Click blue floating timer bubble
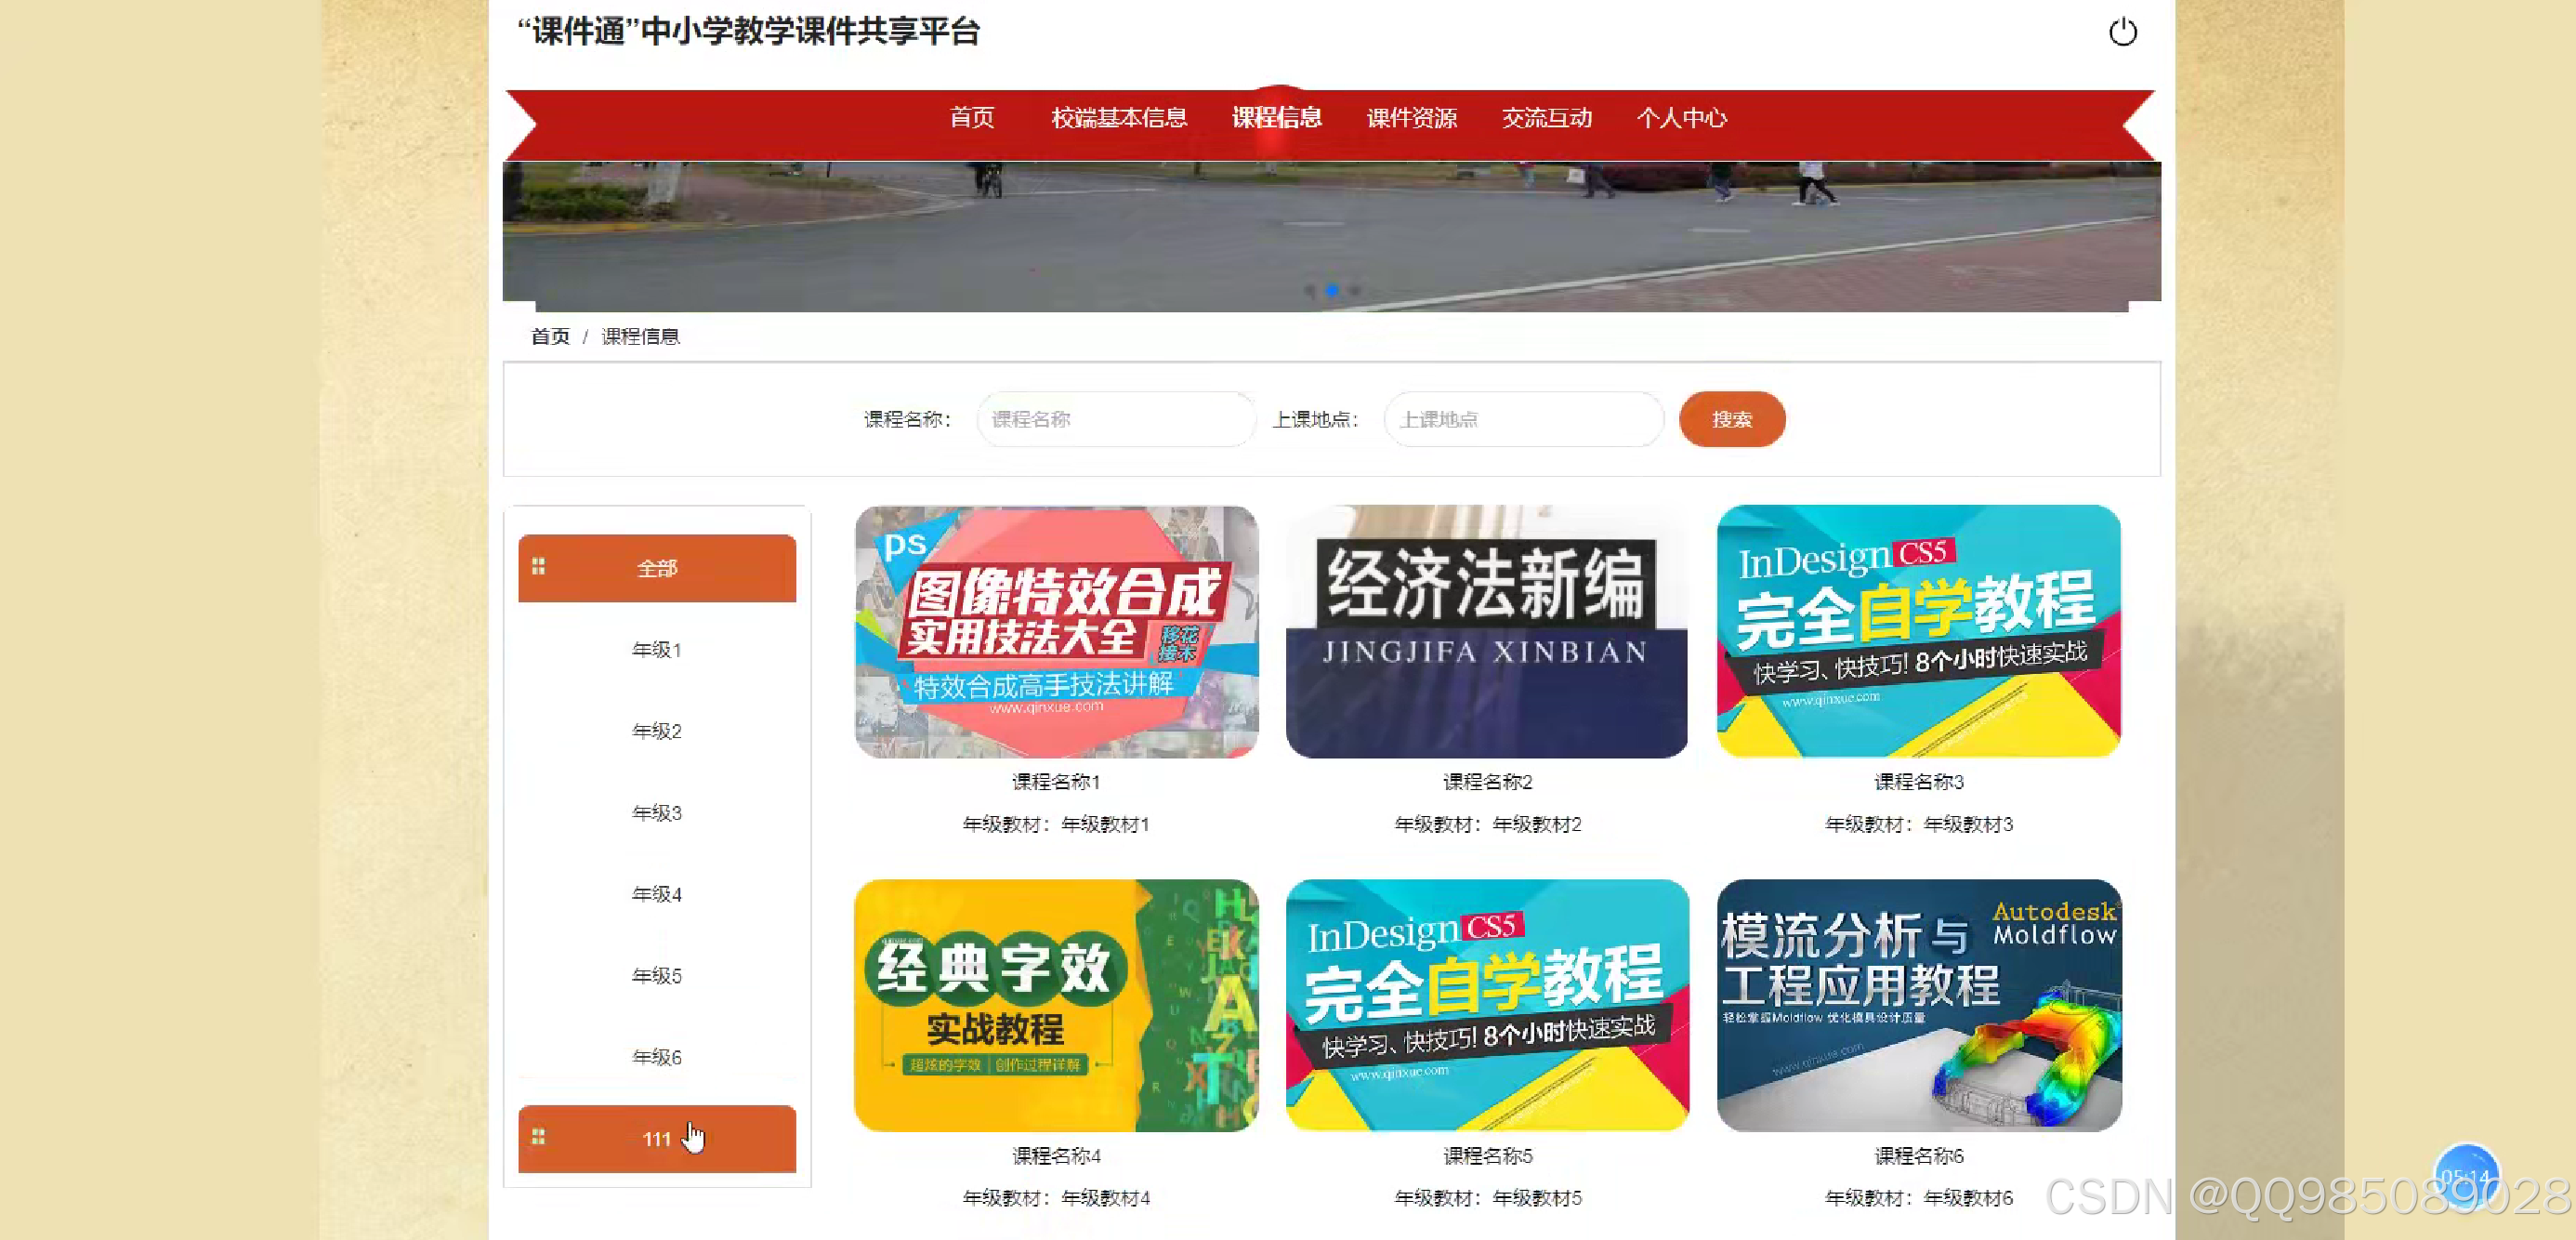Screen dimensions: 2576x1240 [2465, 1174]
